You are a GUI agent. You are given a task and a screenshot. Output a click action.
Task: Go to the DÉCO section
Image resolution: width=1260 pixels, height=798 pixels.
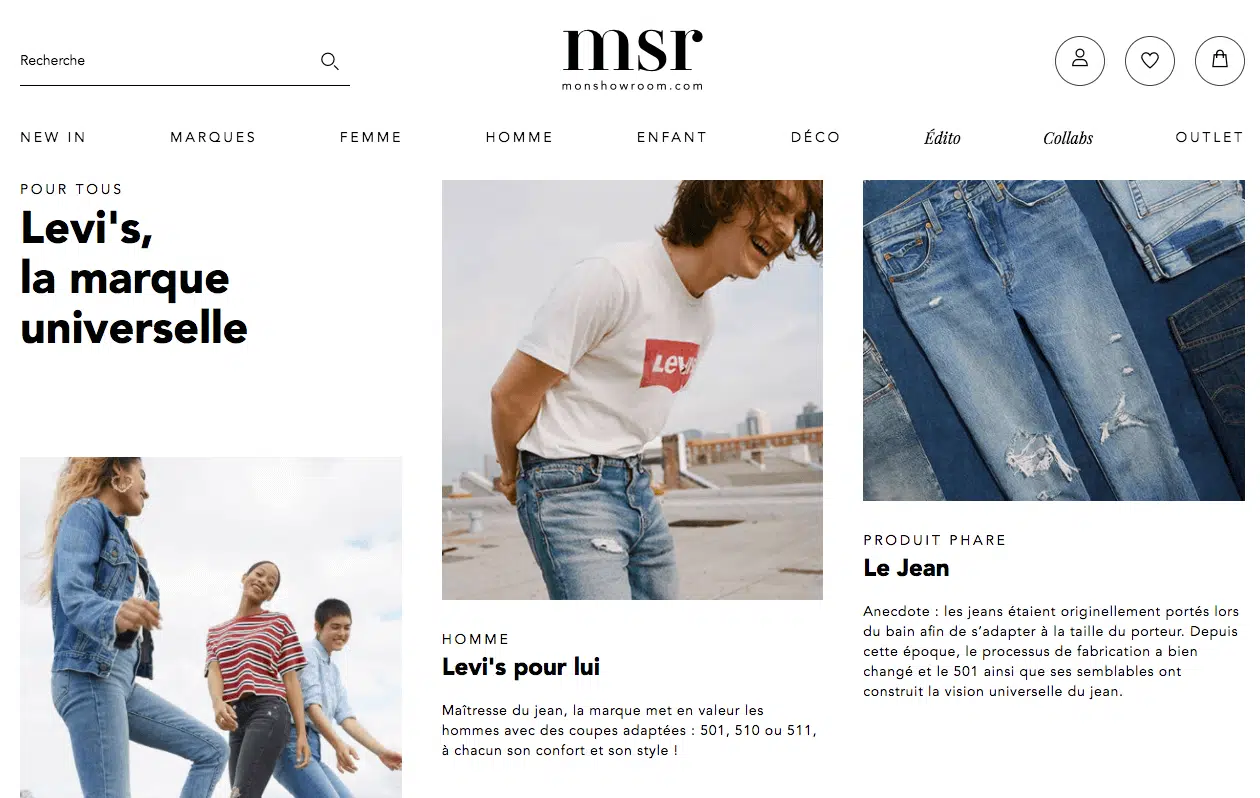point(816,137)
